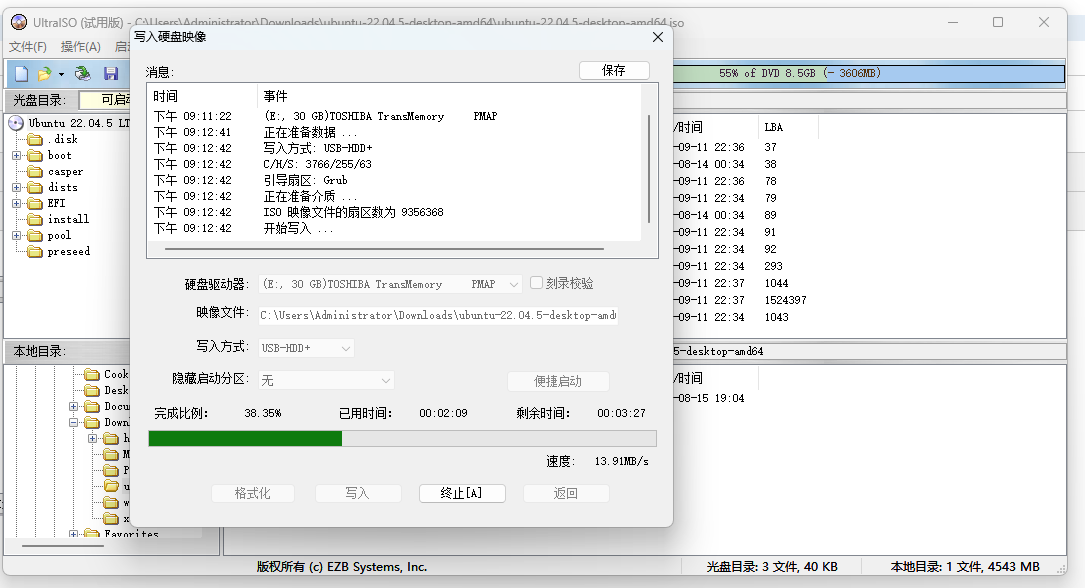Viewport: 1085px width, 588px height.
Task: Select the boot folder icon
Action: point(35,156)
